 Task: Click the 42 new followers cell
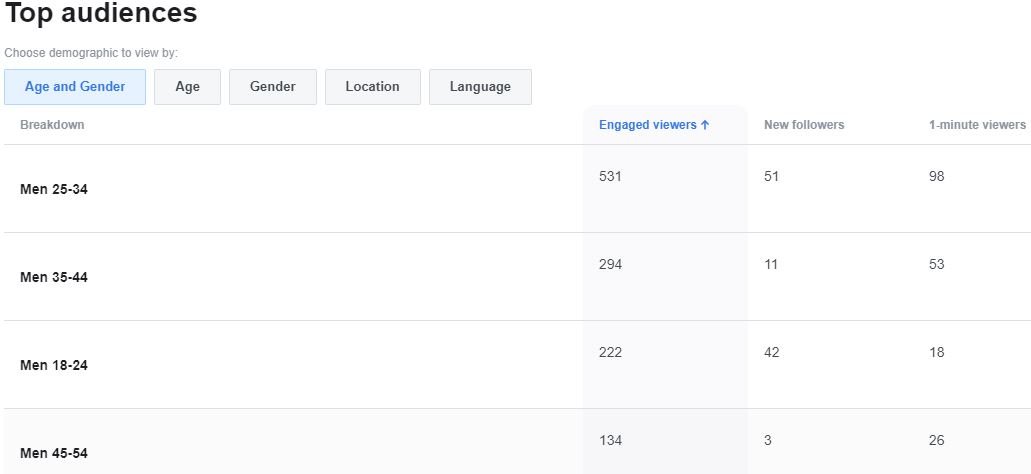[771, 352]
